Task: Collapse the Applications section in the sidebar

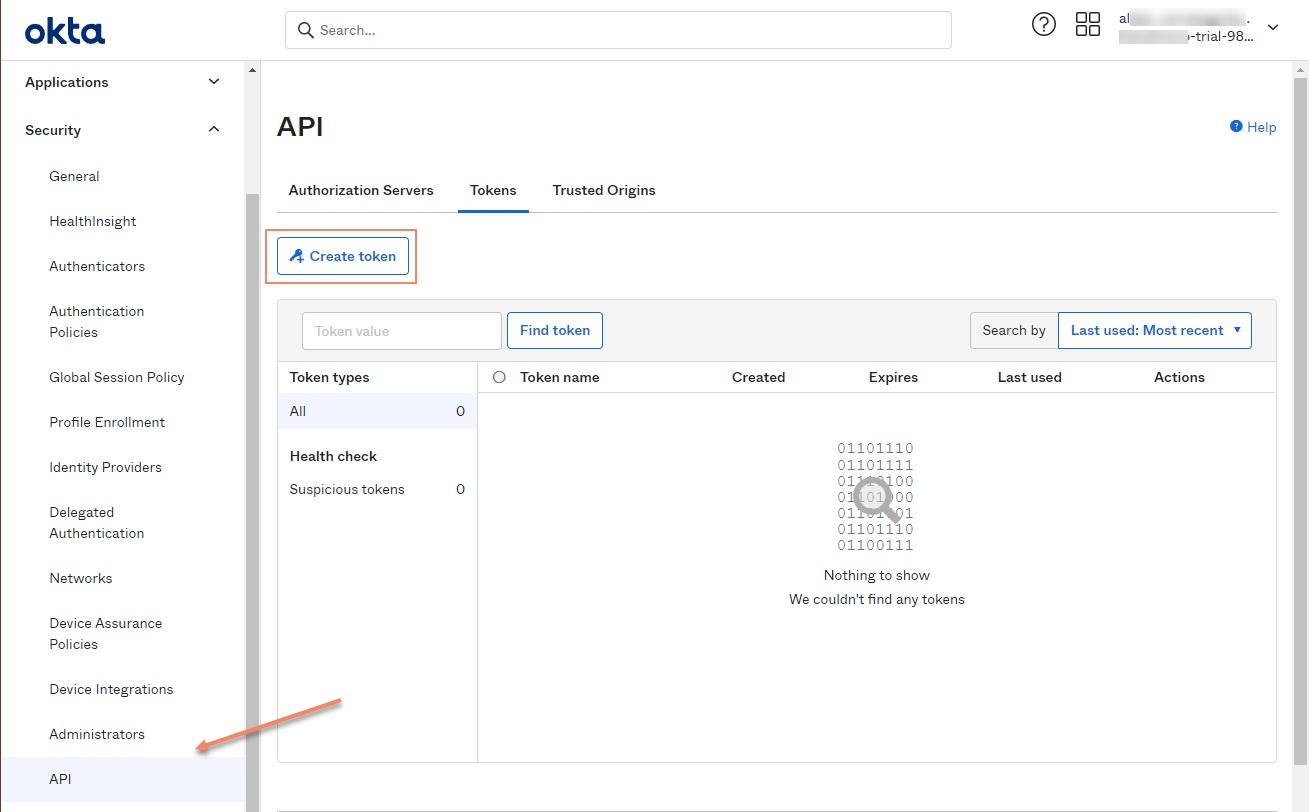Action: pyautogui.click(x=213, y=81)
